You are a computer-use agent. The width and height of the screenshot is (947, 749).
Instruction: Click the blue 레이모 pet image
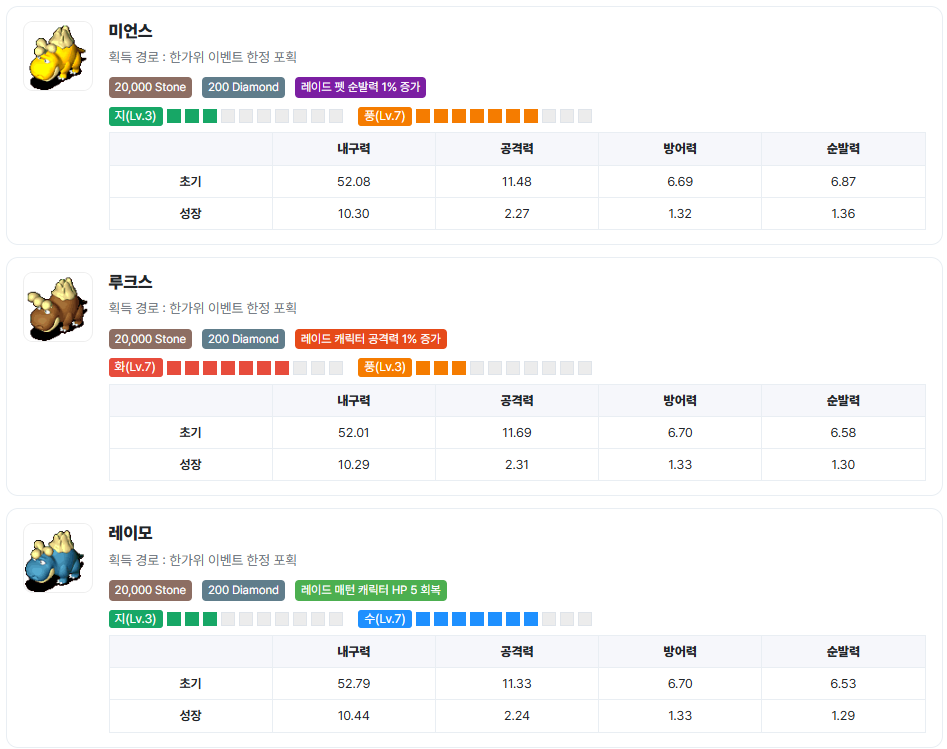58,558
